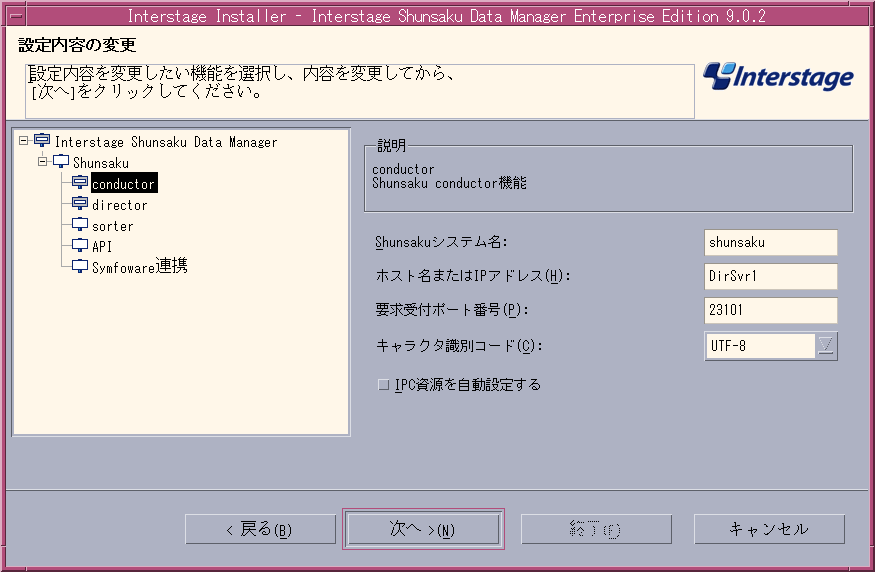Viewport: 875px width, 572px height.
Task: Select sorter in the feature tree
Action: (x=113, y=226)
